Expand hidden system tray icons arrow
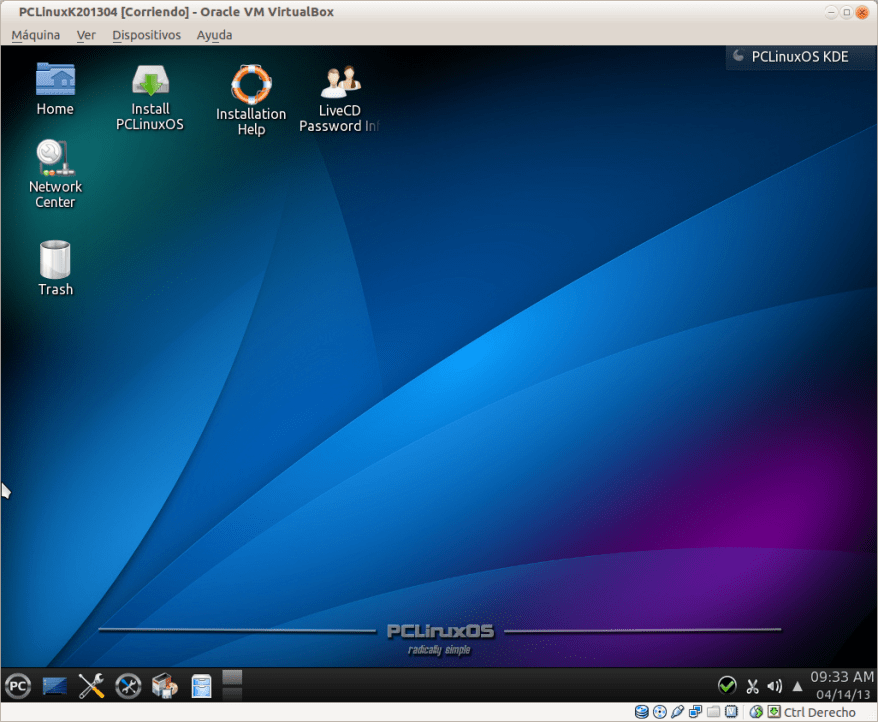Viewport: 878px width, 722px height. tap(797, 686)
